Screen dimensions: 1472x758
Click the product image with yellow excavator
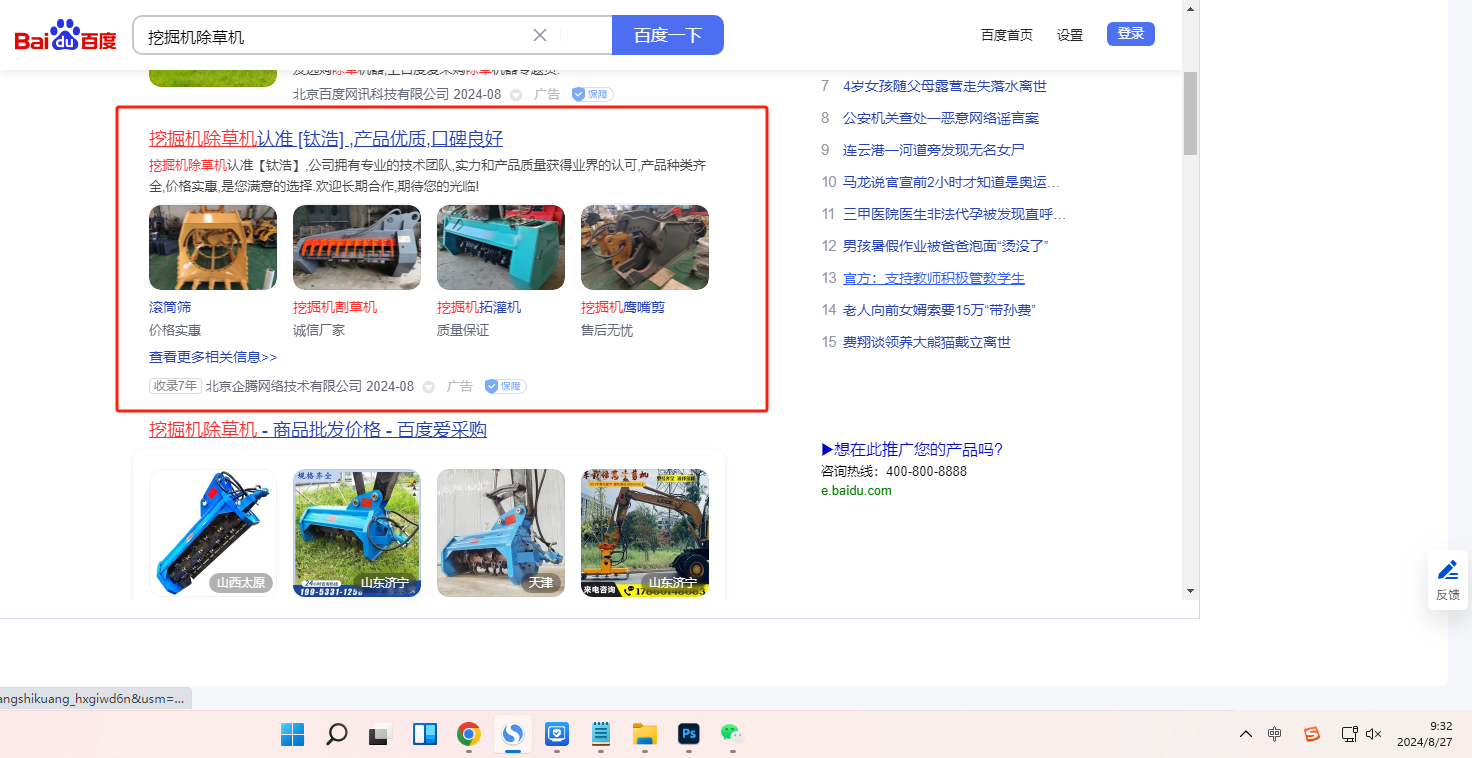click(645, 533)
